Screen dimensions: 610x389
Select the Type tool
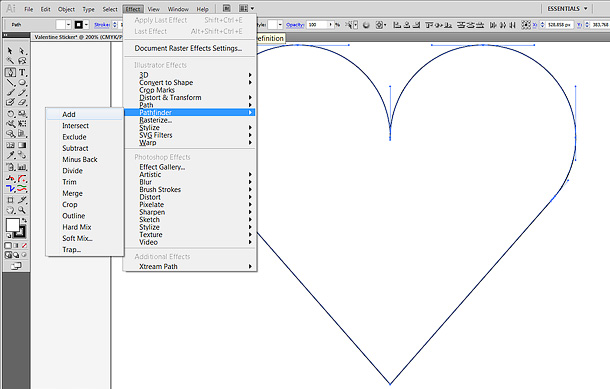click(x=22, y=72)
